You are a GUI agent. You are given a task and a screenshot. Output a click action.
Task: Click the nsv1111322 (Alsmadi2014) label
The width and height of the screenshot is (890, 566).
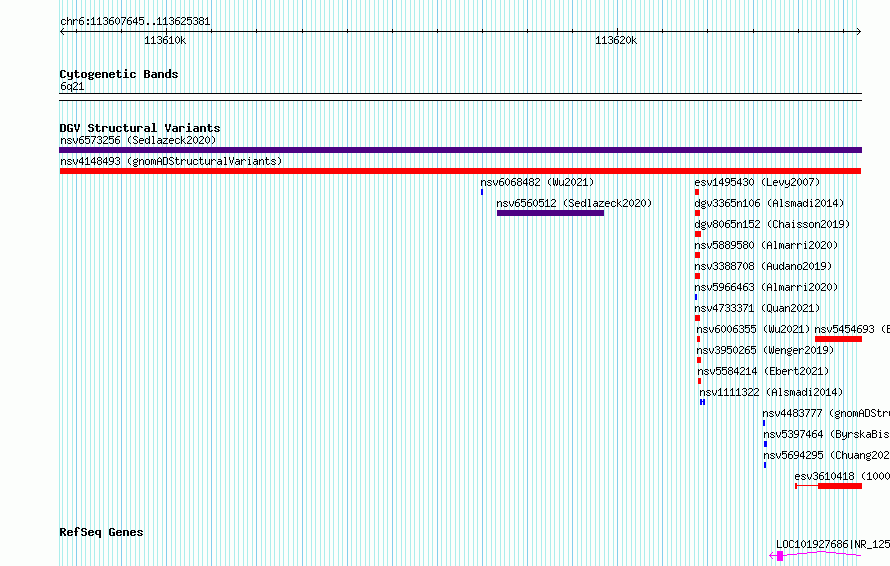[771, 392]
